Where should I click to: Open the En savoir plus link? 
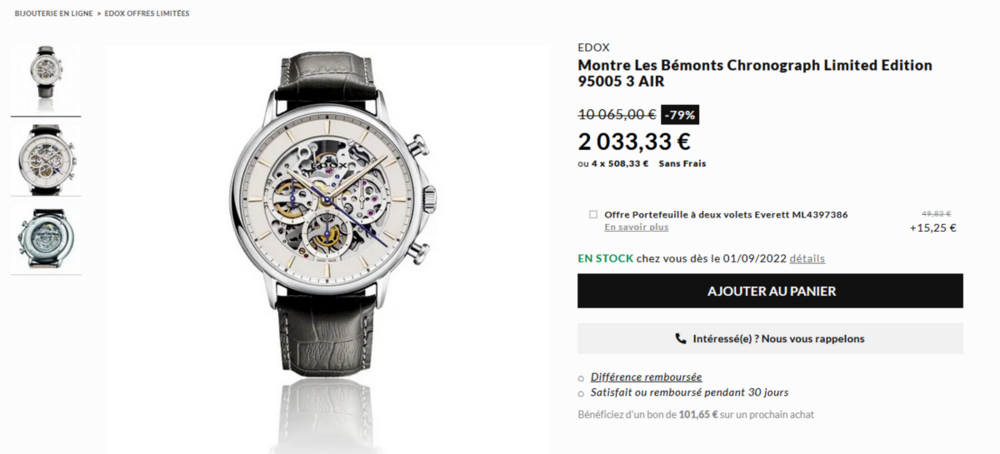(x=636, y=227)
